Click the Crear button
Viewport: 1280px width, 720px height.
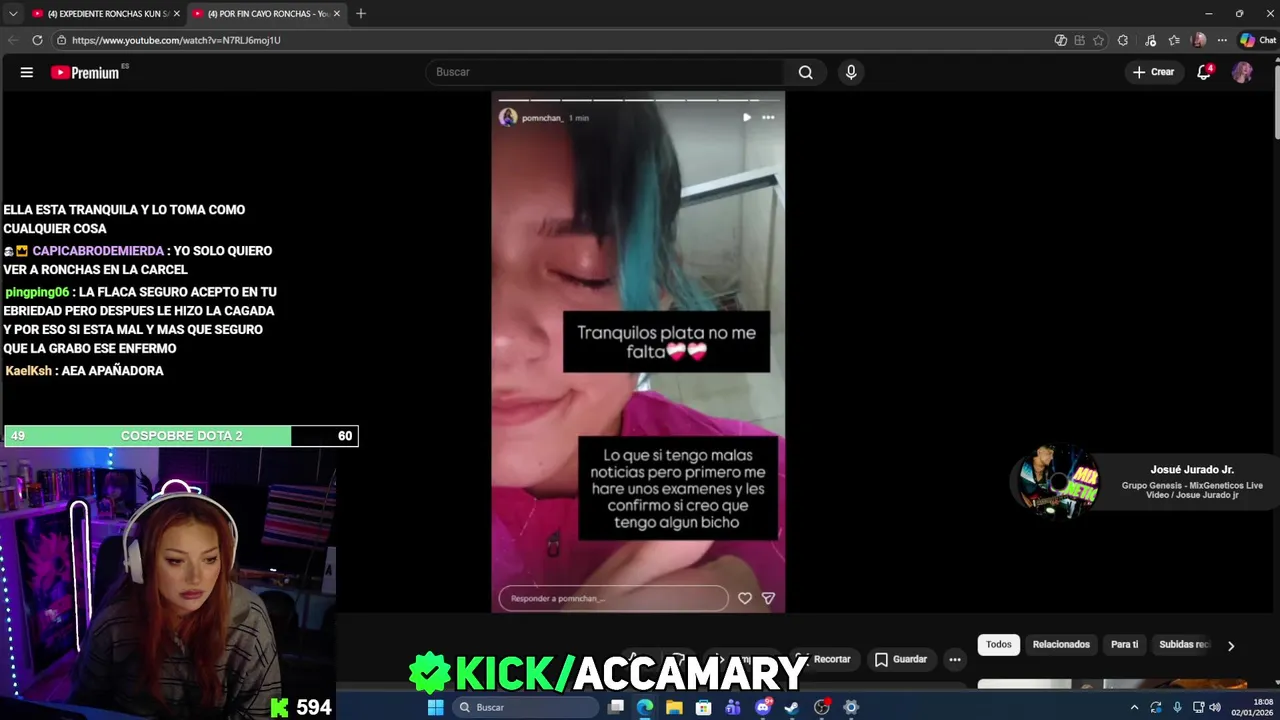point(1153,72)
